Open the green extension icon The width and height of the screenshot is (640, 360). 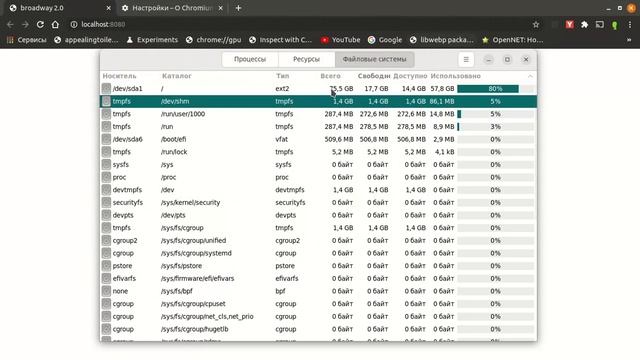coord(615,25)
